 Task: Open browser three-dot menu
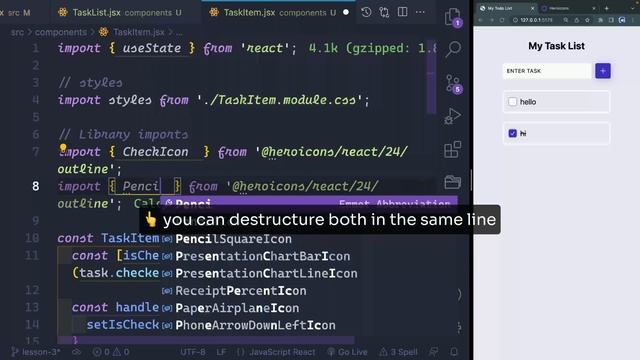point(633,20)
